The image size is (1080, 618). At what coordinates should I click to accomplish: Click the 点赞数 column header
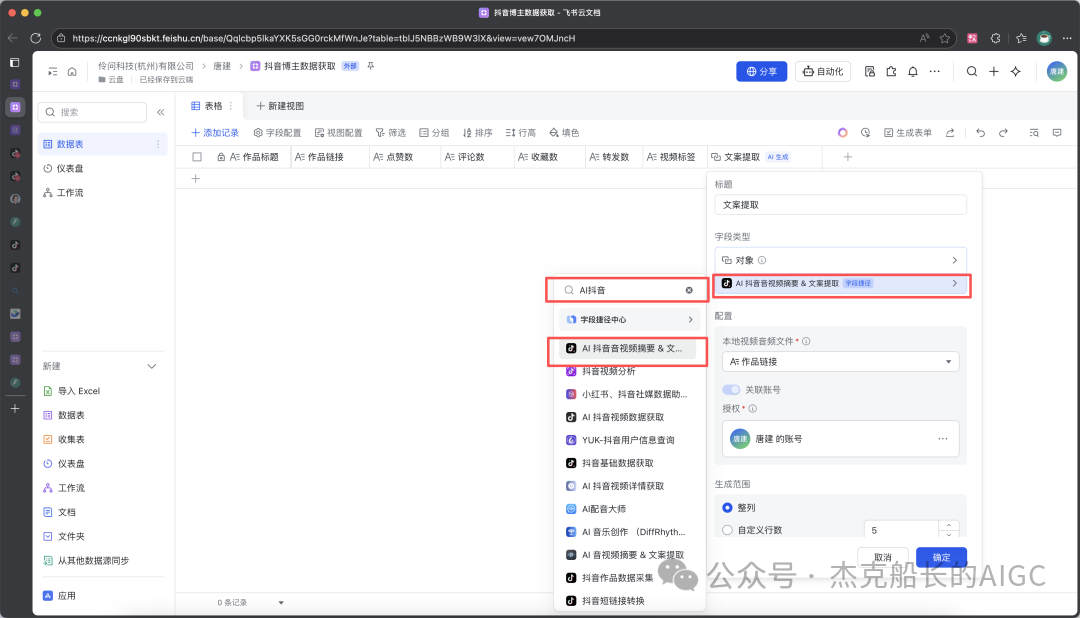pos(405,157)
